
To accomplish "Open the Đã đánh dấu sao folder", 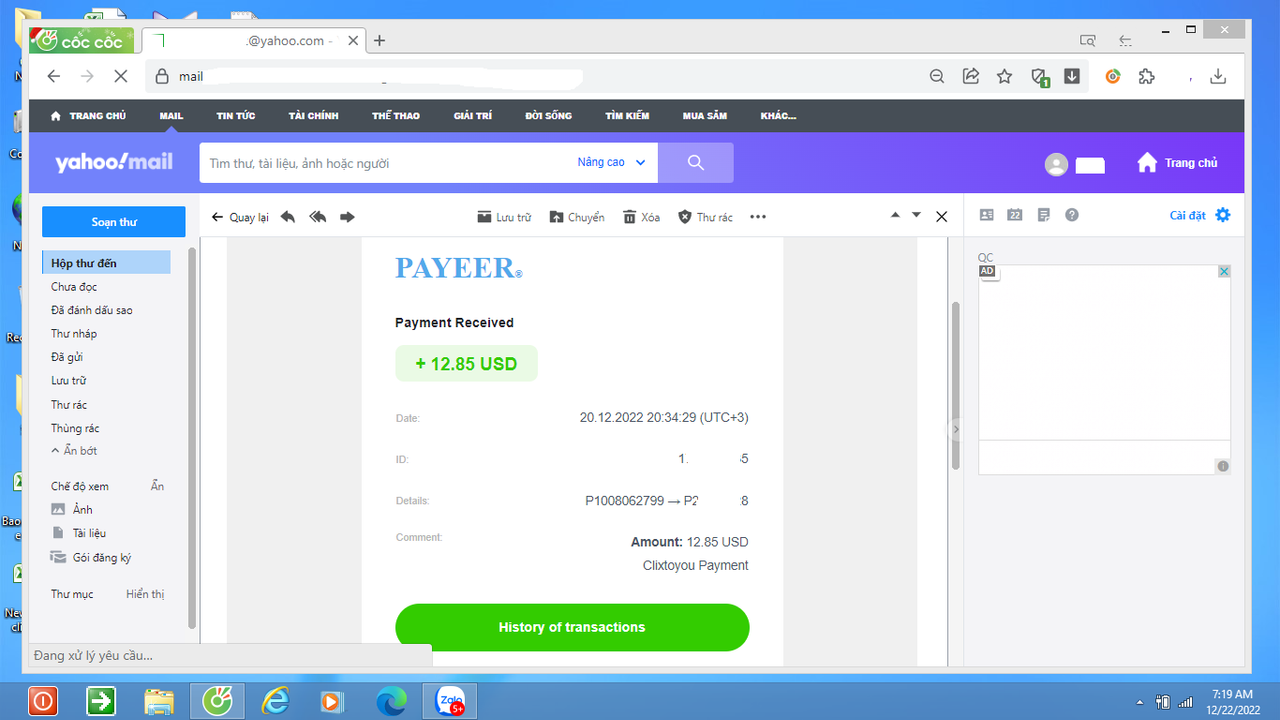I will tap(92, 310).
